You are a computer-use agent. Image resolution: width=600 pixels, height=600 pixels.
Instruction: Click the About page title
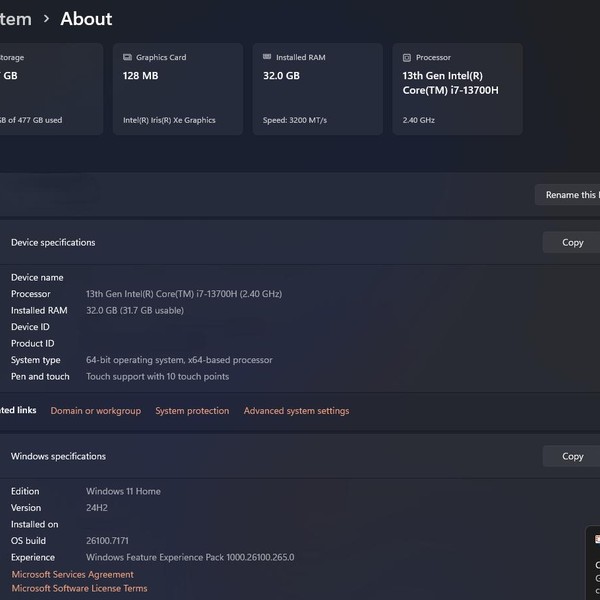tap(86, 19)
